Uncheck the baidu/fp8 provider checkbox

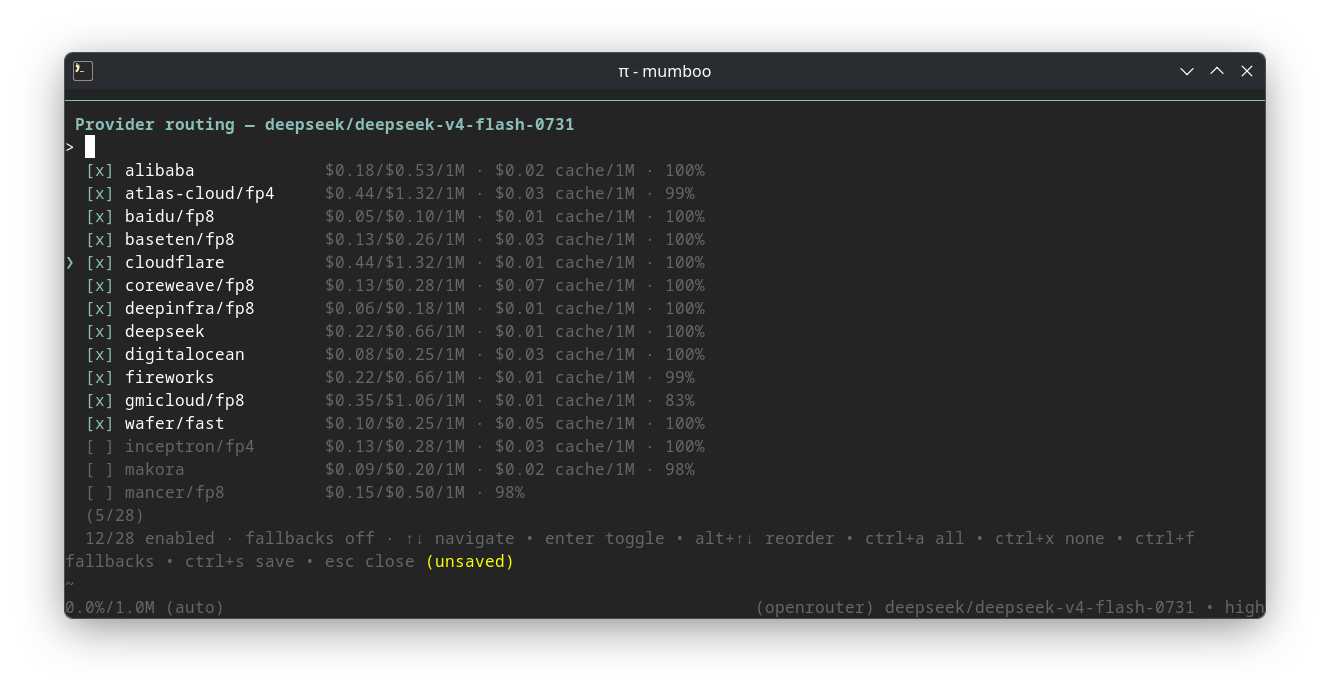(100, 216)
